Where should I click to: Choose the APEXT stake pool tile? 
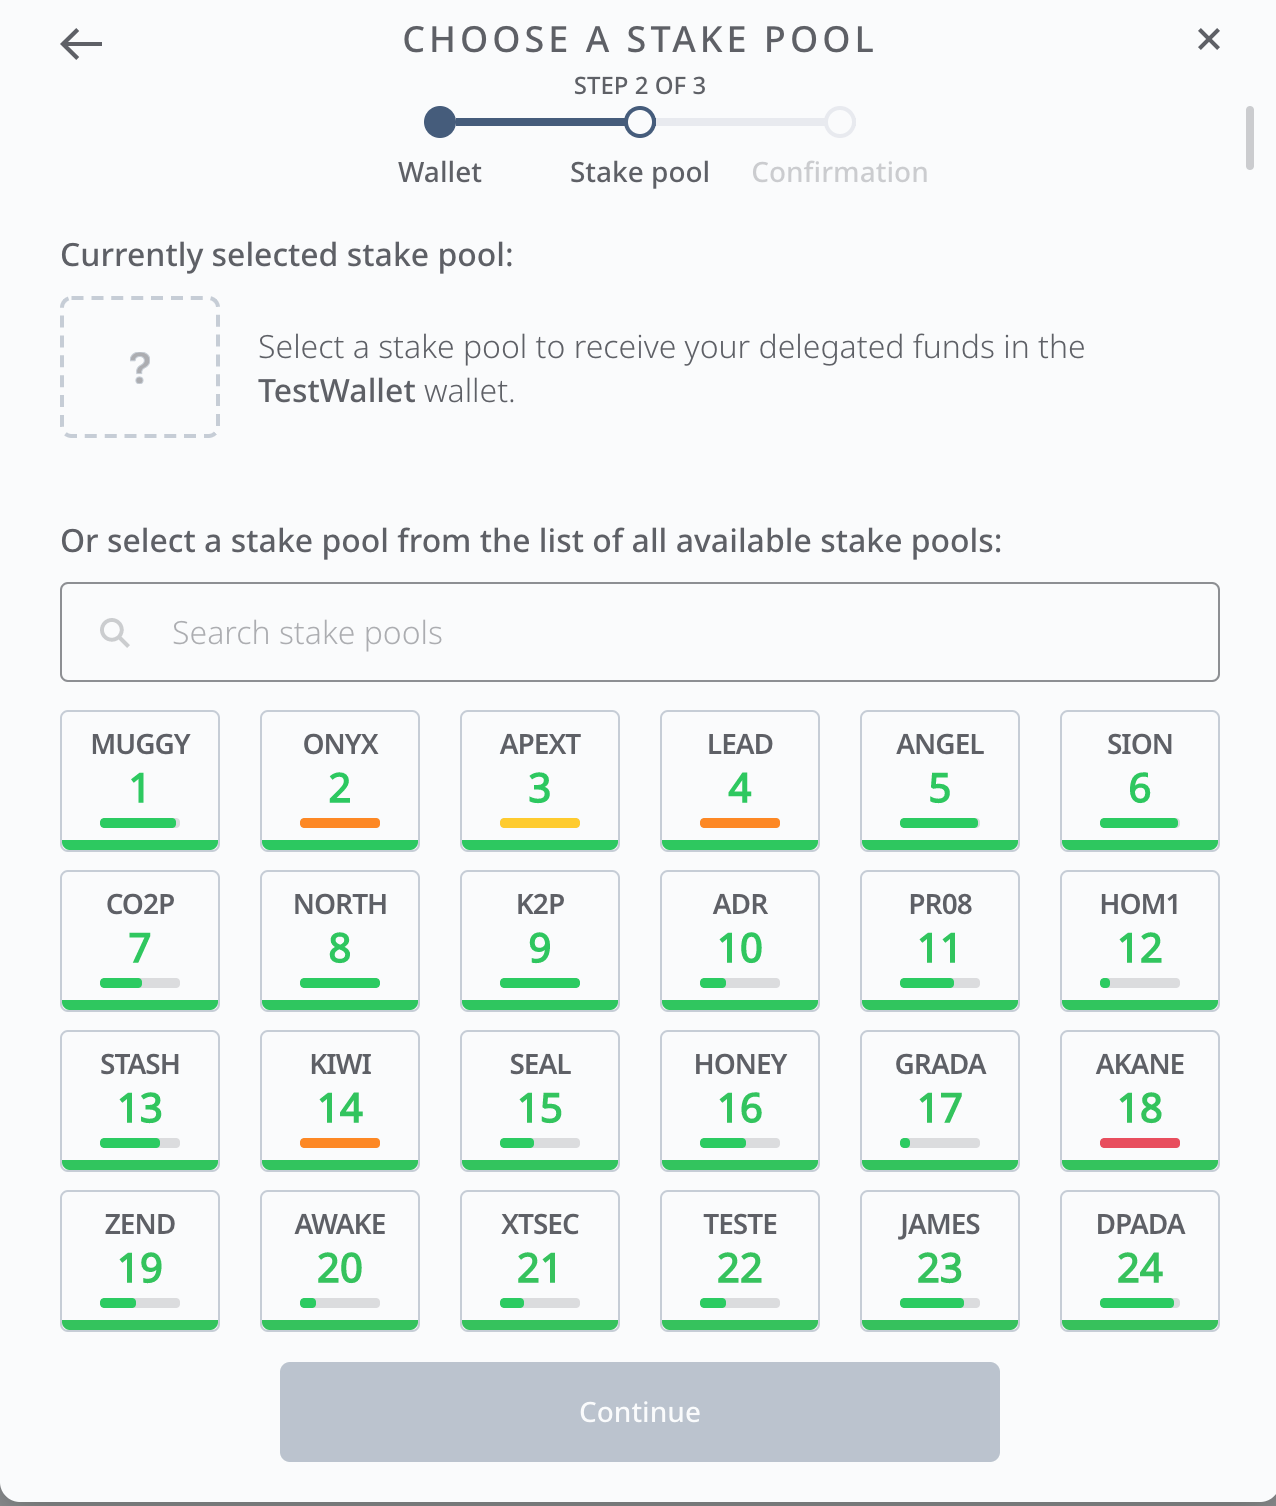click(540, 780)
